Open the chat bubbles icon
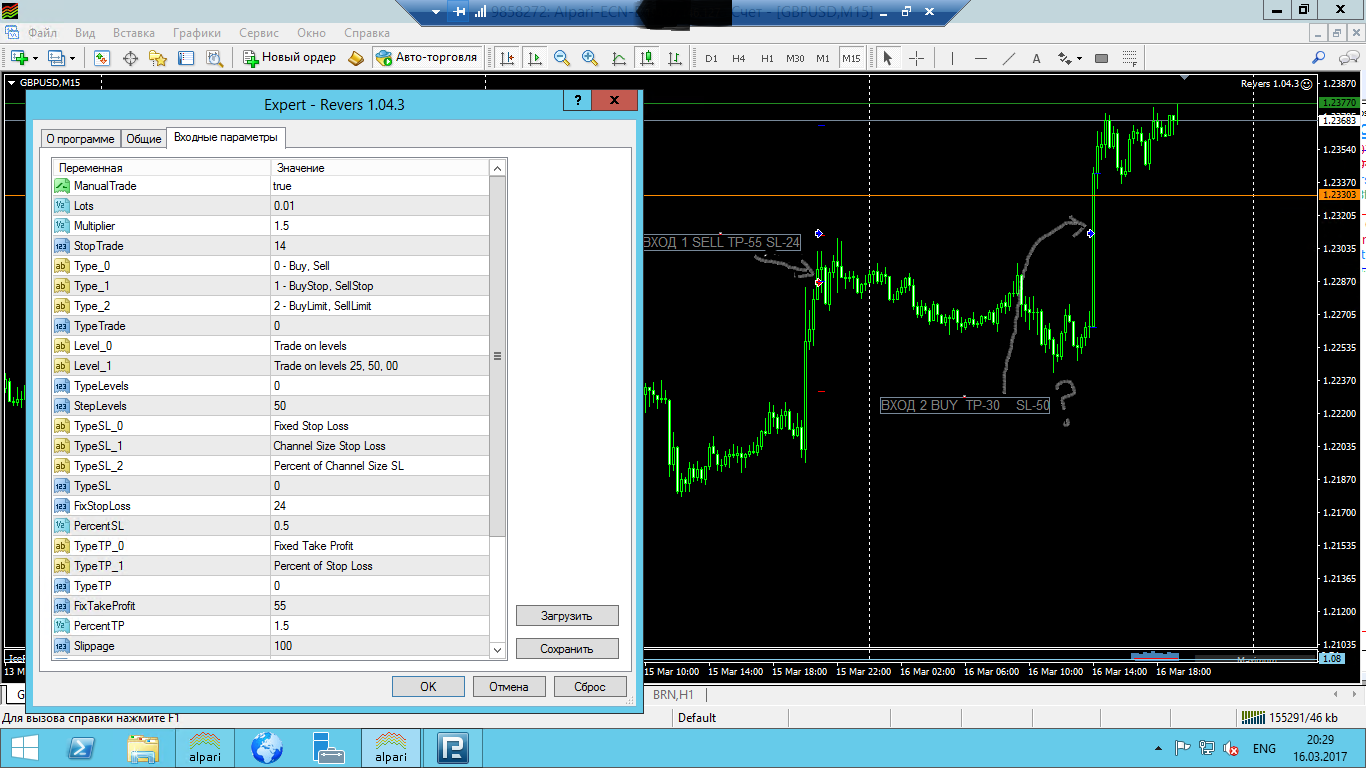Viewport: 1366px width, 768px height. 1347,58
